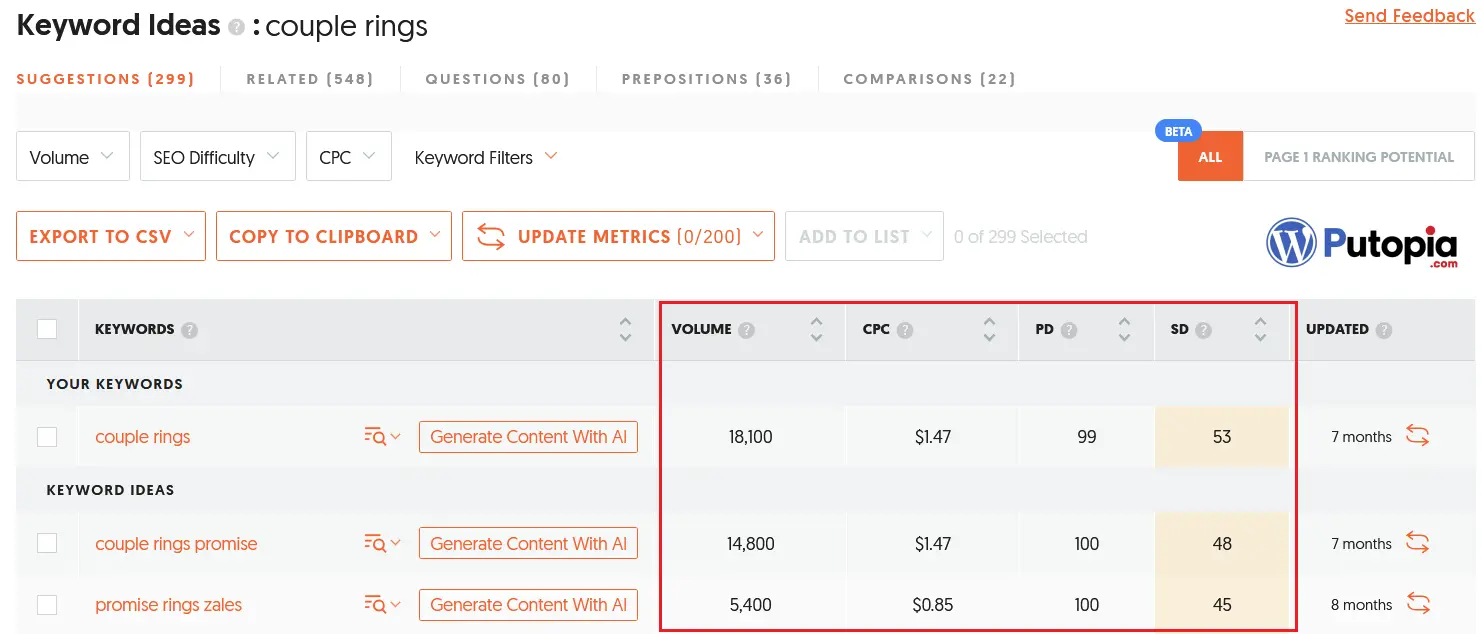The height and width of the screenshot is (634, 1482).
Task: Open the COPY TO CLIPBOARD dropdown
Action: tap(334, 237)
